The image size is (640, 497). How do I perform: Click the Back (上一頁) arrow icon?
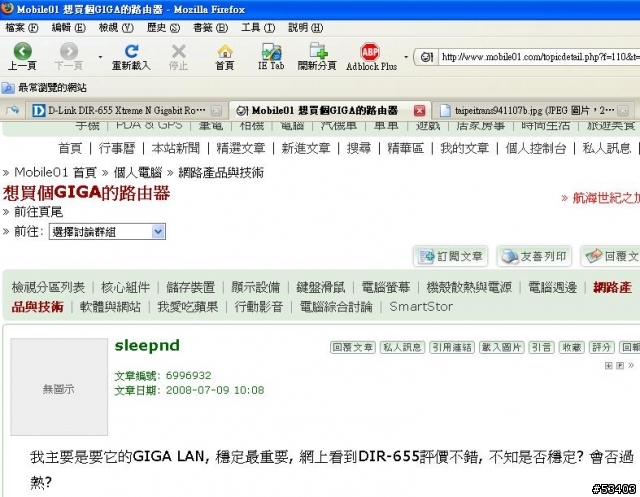tap(22, 51)
